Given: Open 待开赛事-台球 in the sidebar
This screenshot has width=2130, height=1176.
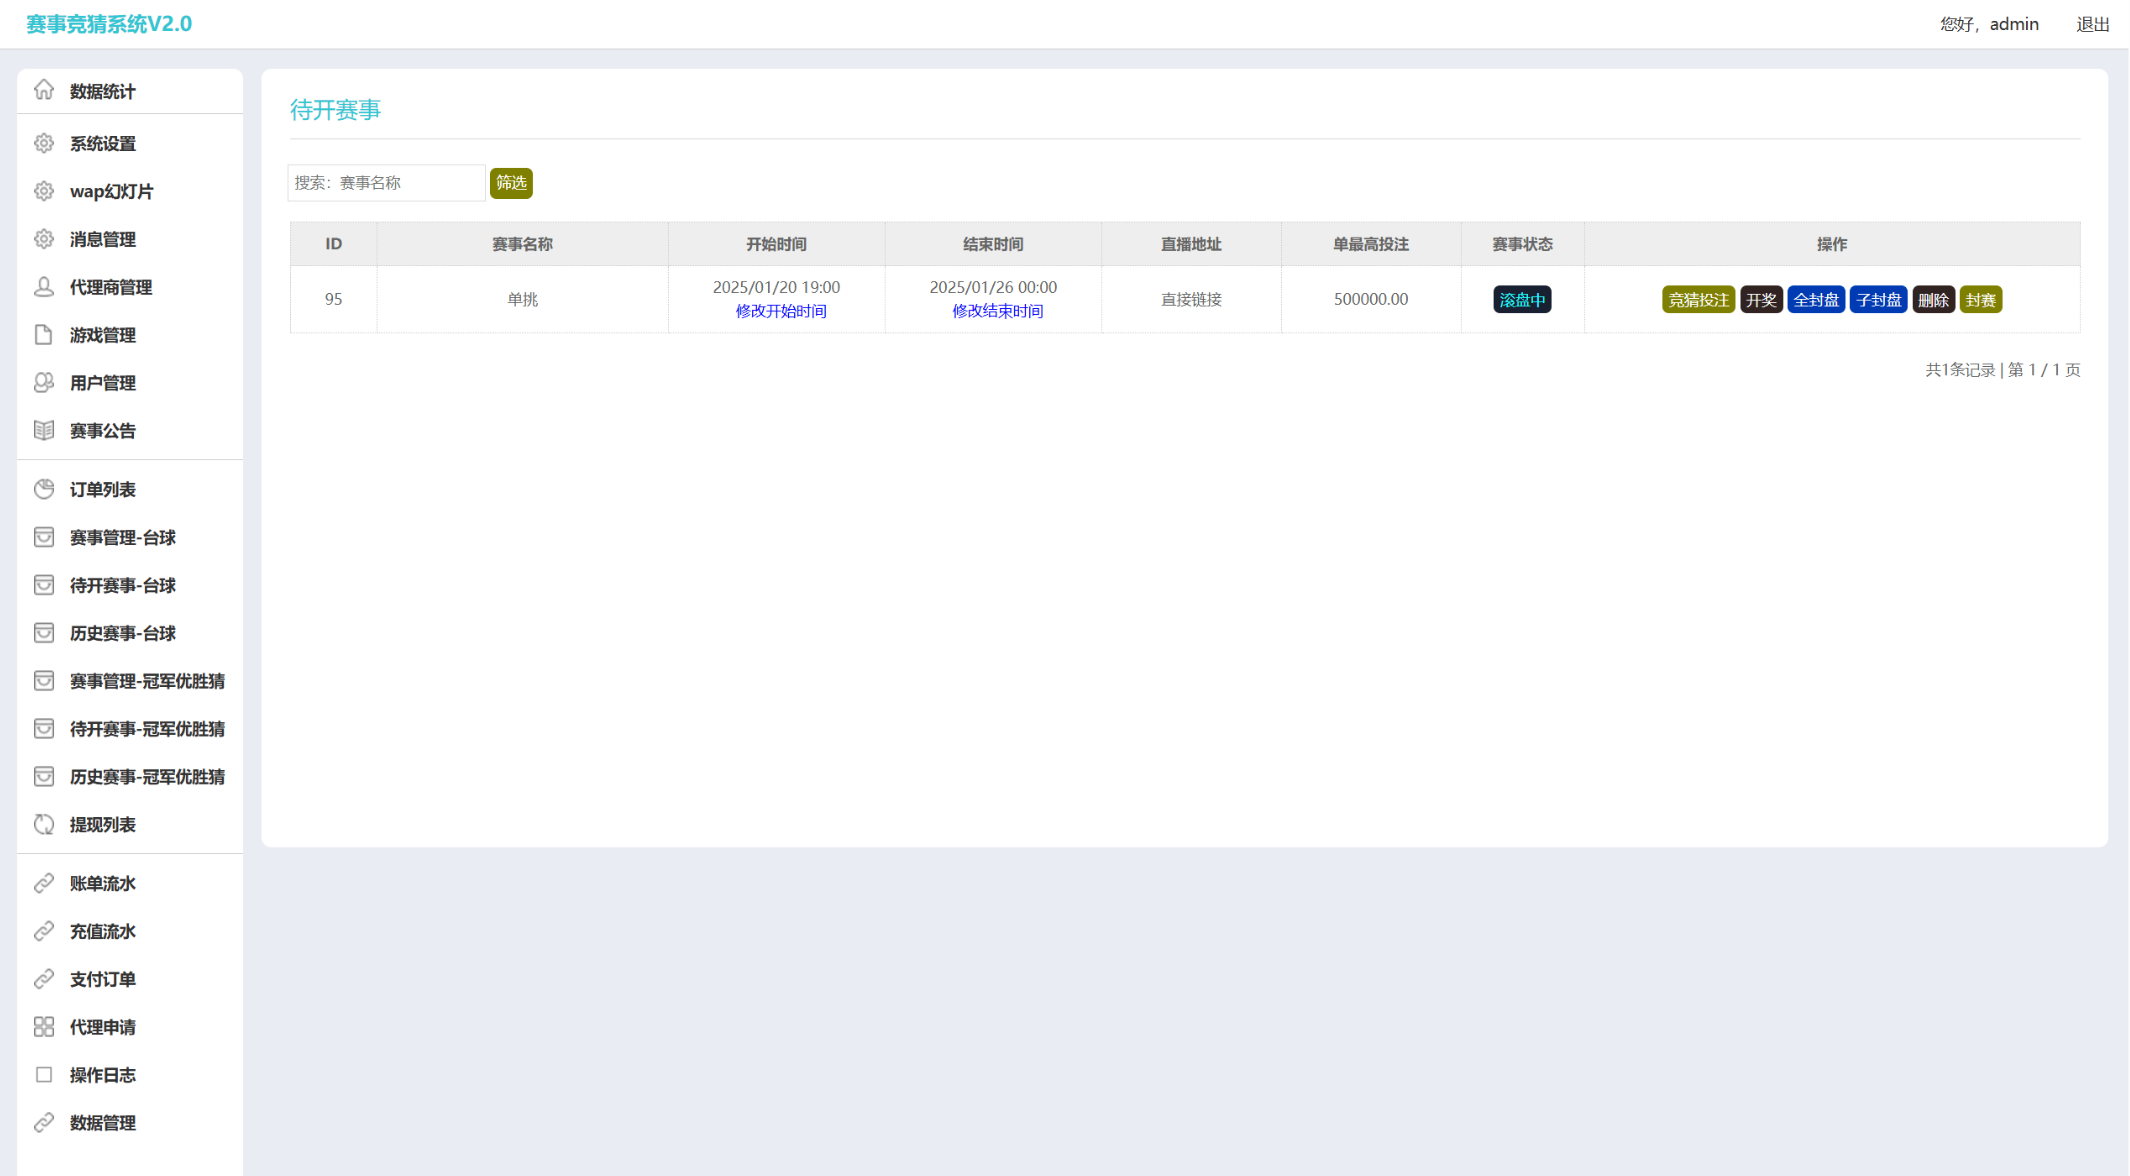Looking at the screenshot, I should click(x=122, y=585).
